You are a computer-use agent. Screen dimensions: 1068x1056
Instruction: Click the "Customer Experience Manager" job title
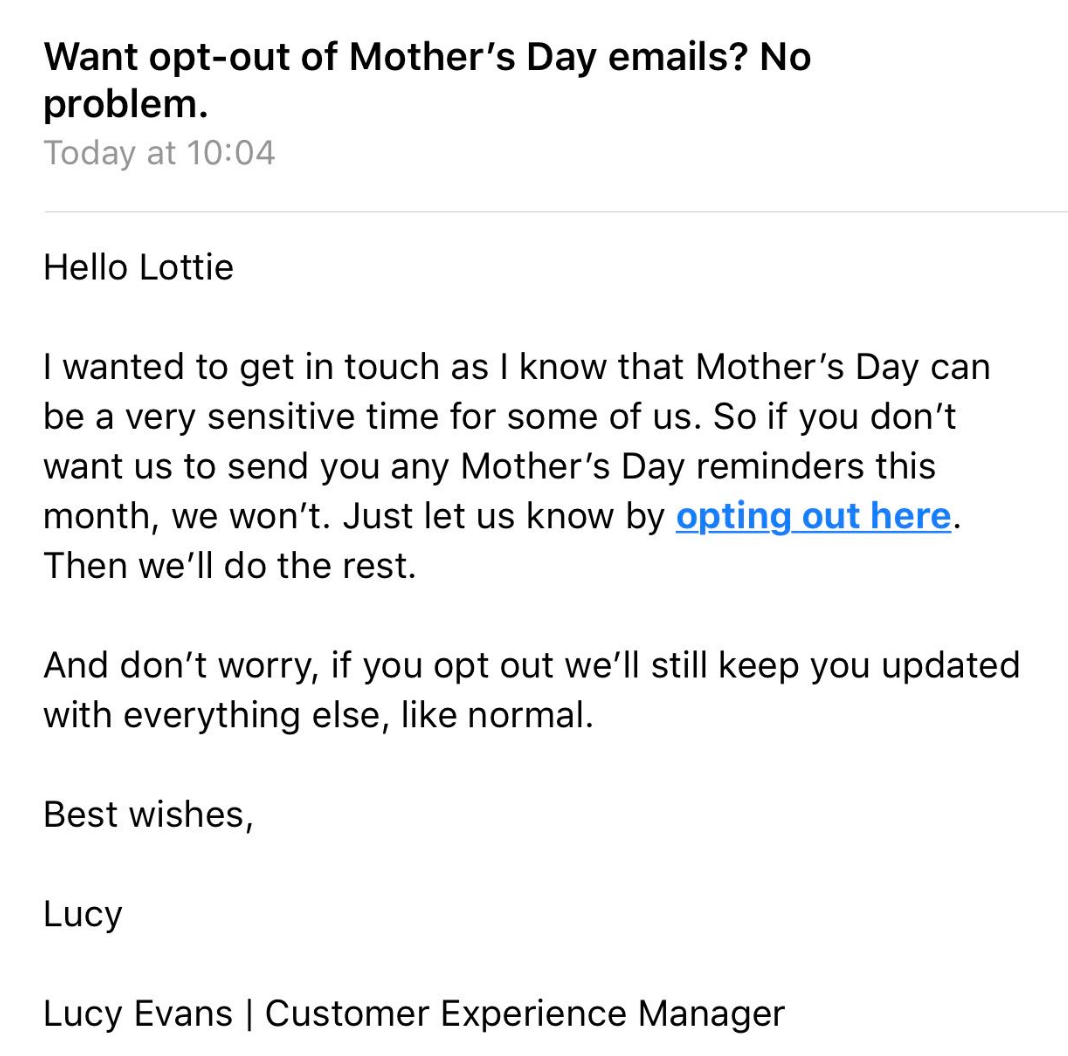(524, 1014)
